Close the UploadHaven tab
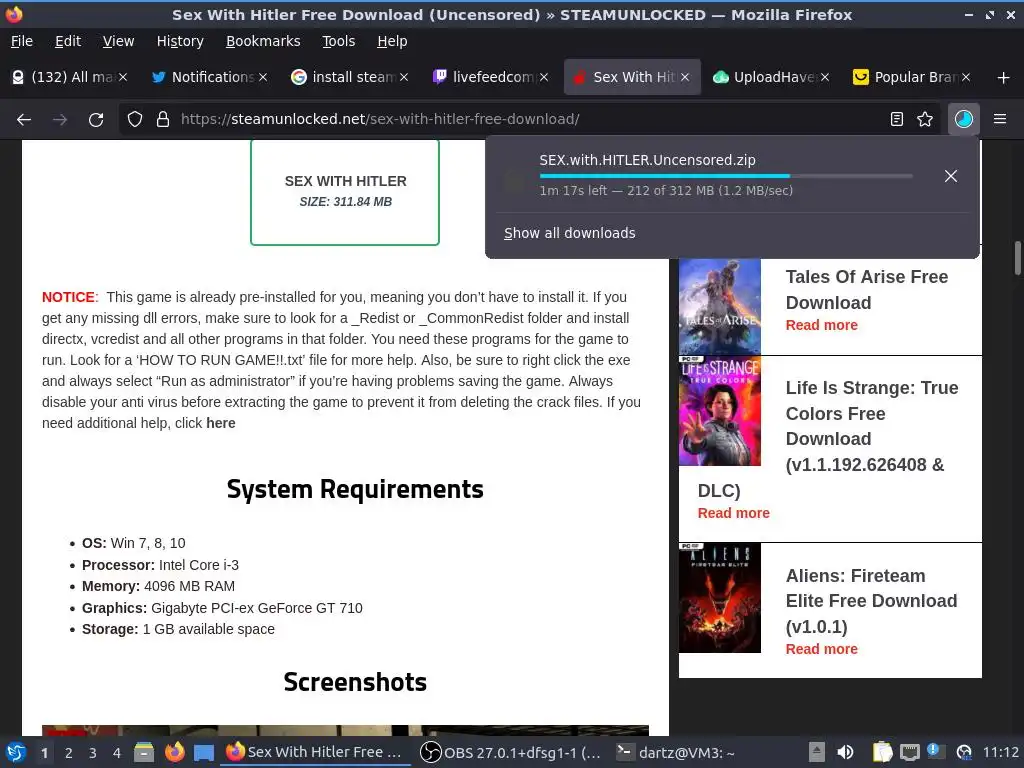The height and width of the screenshot is (768, 1024). (825, 77)
